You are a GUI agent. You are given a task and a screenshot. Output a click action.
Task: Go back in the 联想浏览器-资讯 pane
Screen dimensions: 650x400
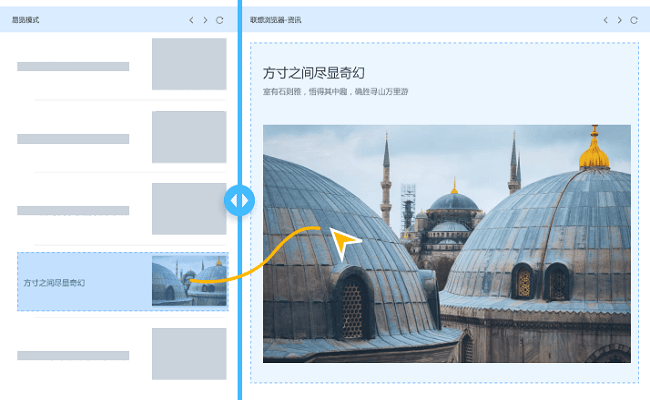[x=605, y=20]
